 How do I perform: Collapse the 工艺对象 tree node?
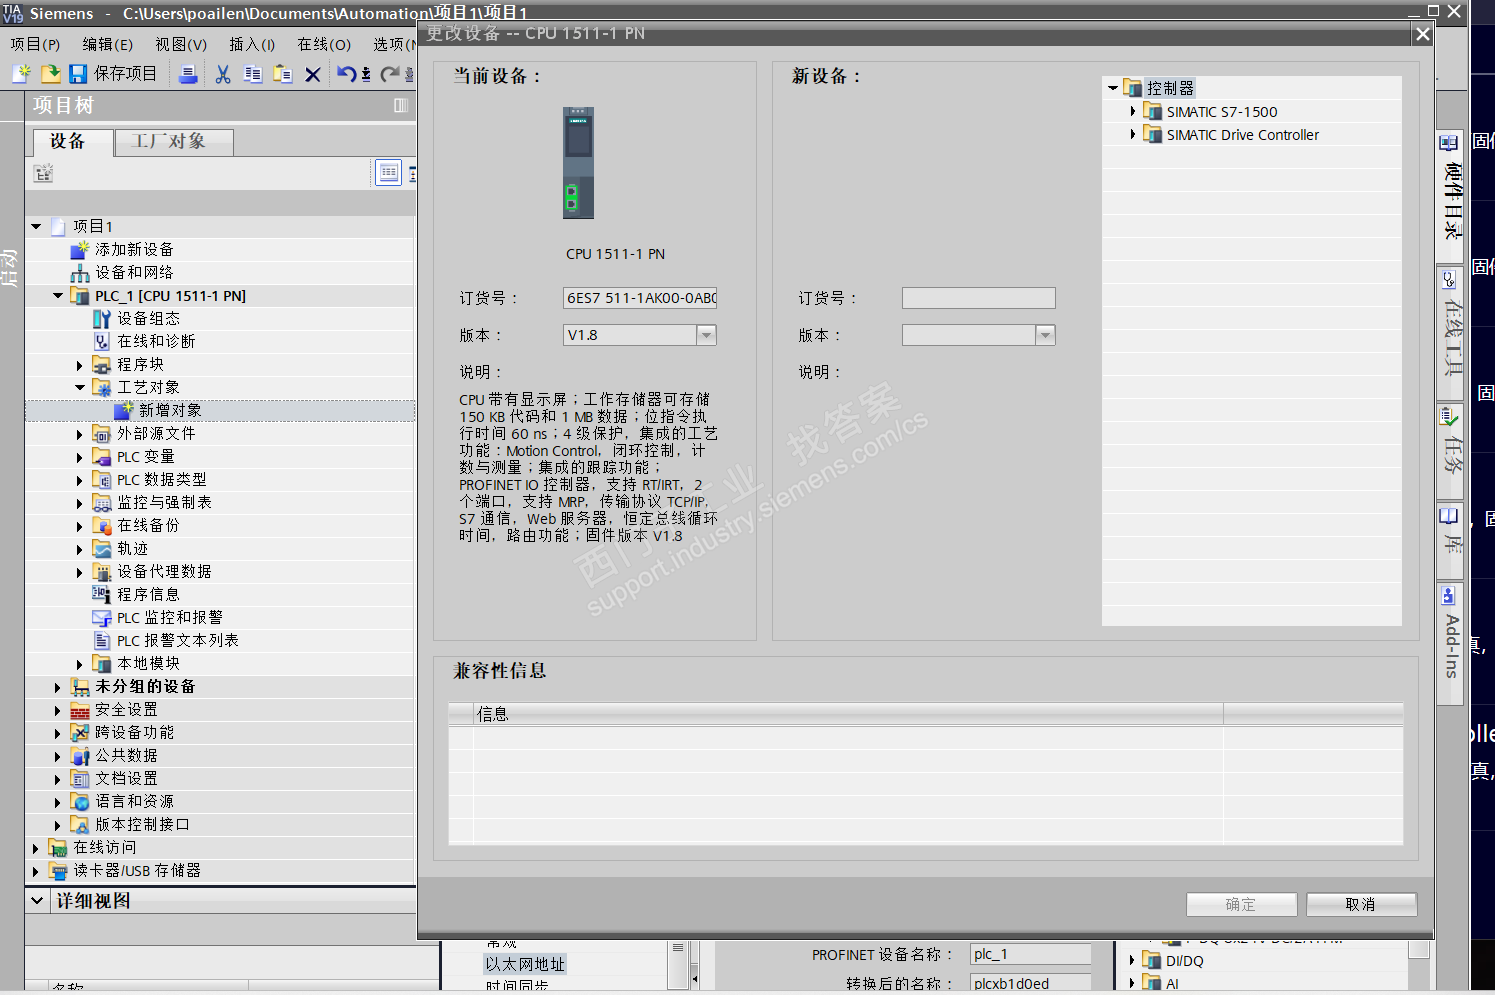click(80, 387)
